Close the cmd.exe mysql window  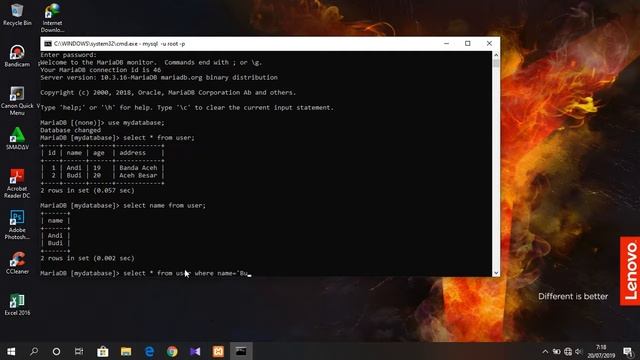[x=489, y=43]
